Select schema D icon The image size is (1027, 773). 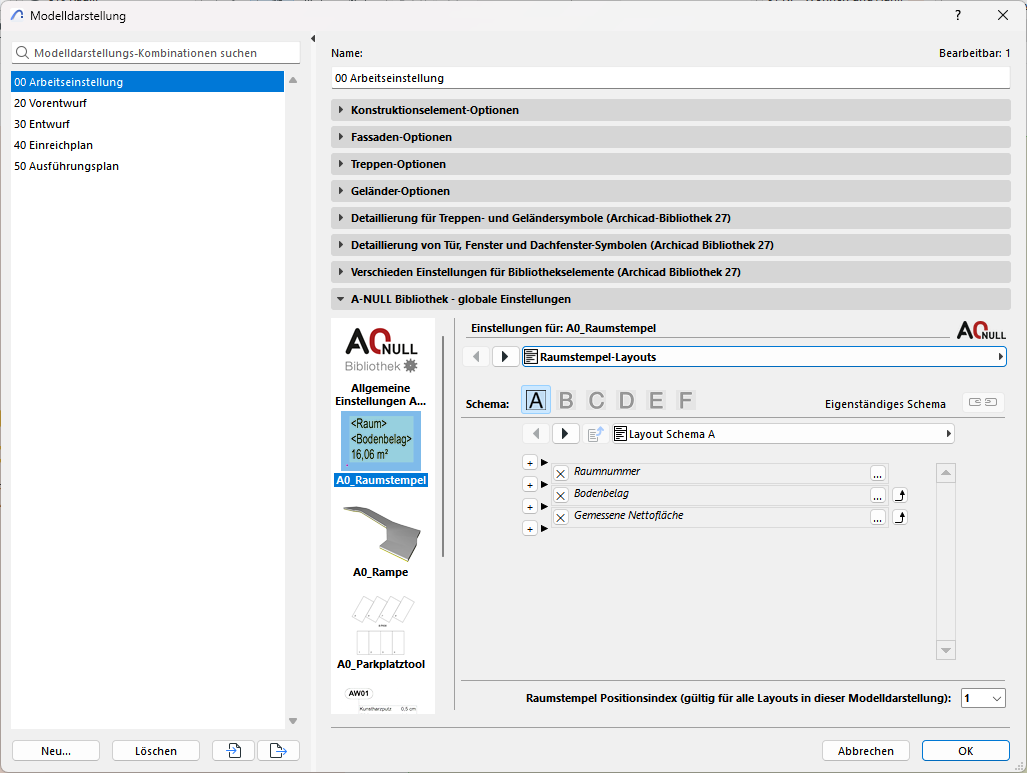pyautogui.click(x=626, y=400)
